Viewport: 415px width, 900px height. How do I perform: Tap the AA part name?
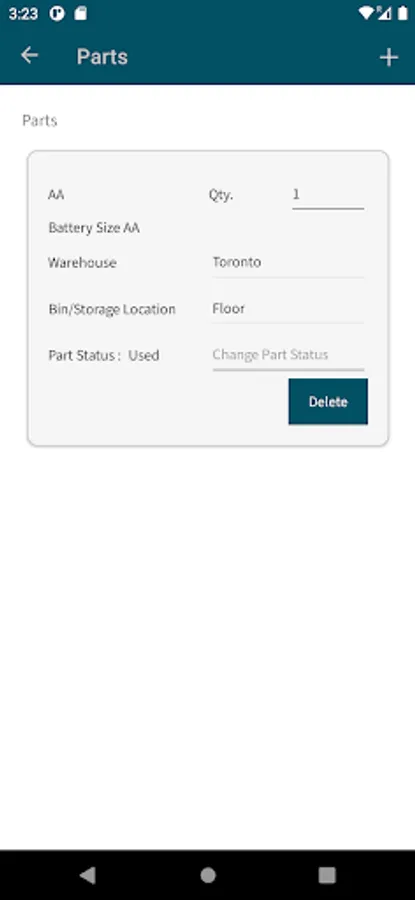[x=56, y=195]
